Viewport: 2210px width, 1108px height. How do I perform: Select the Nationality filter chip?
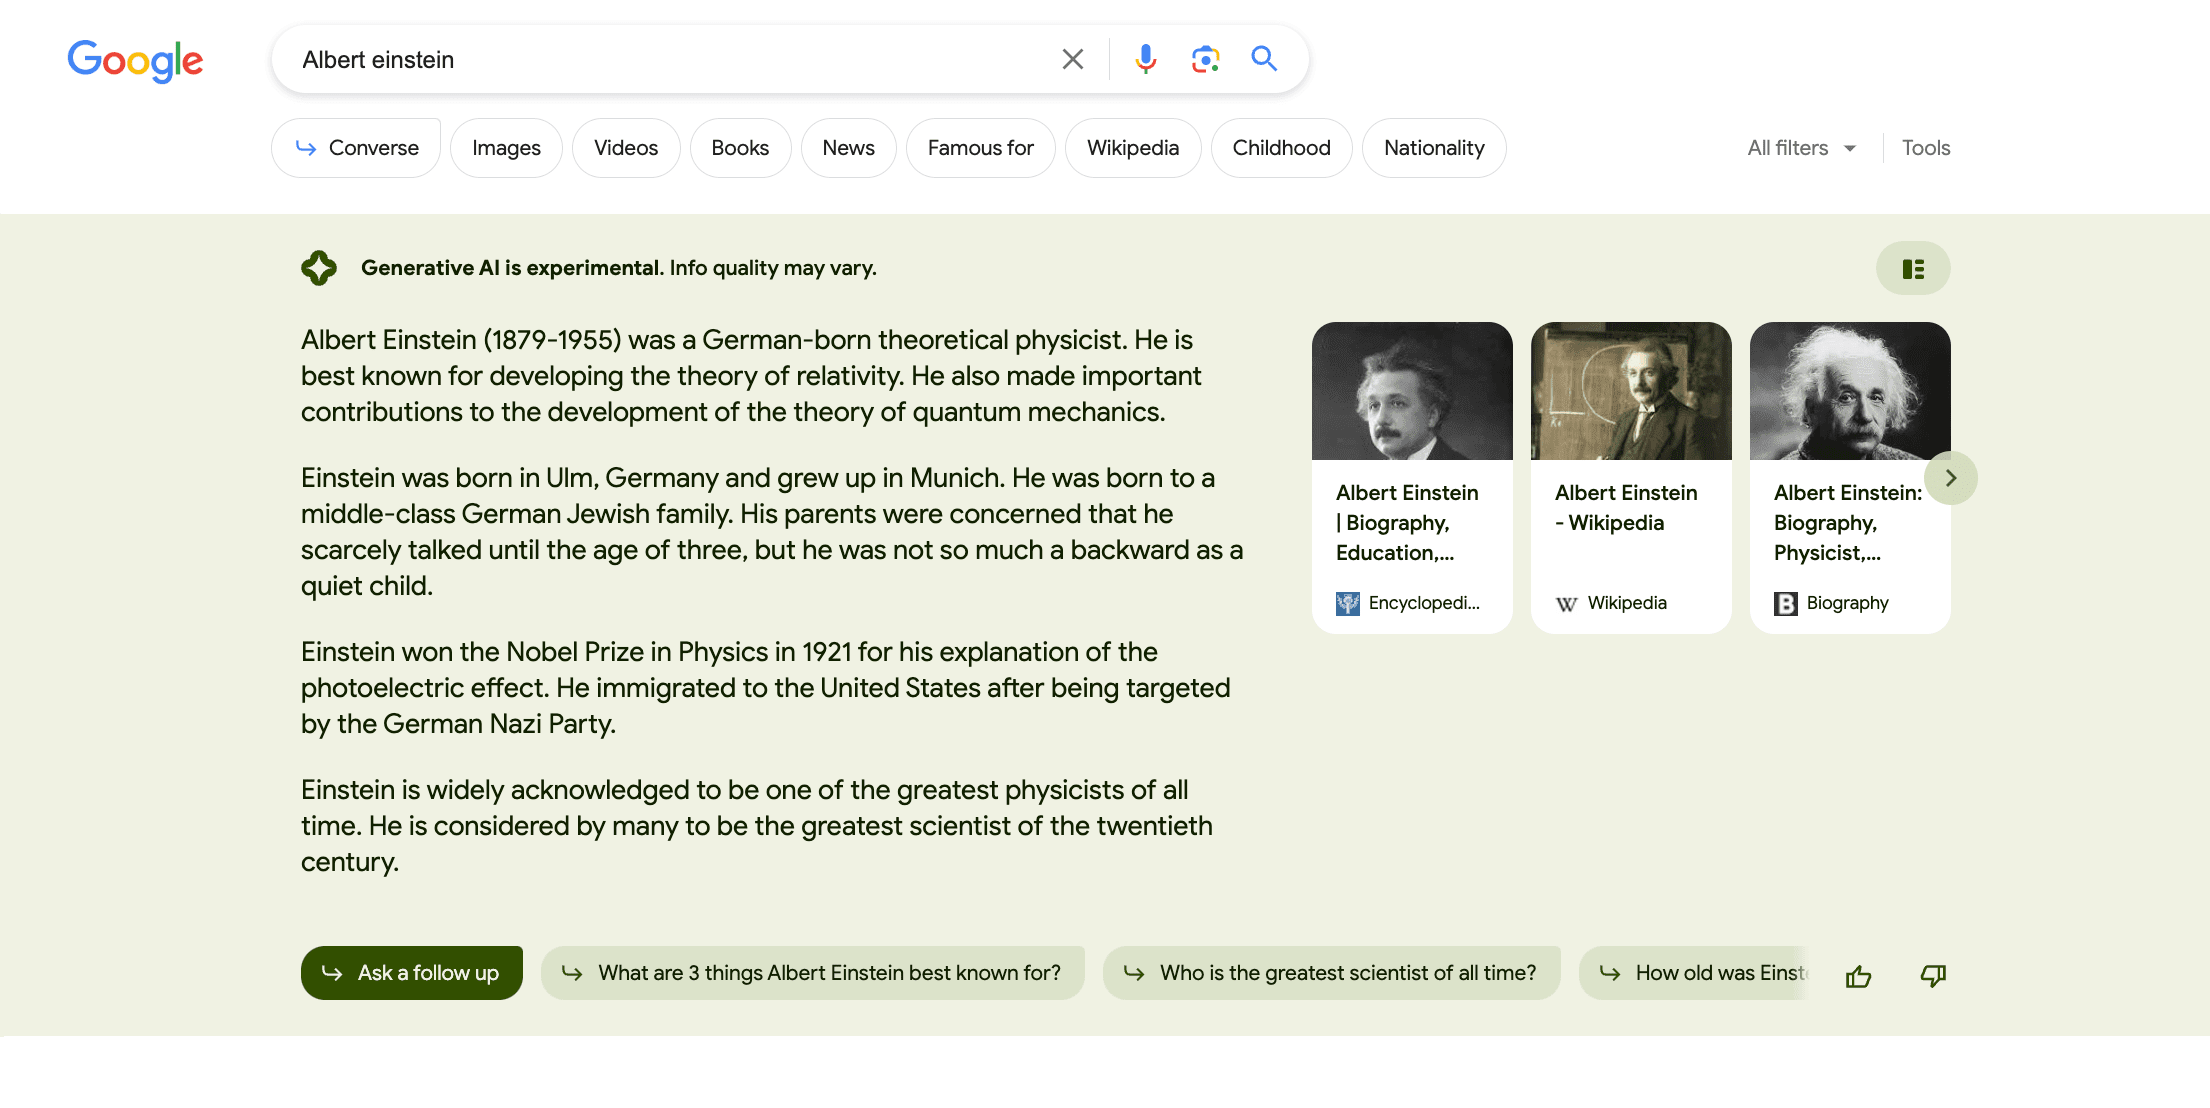point(1434,148)
